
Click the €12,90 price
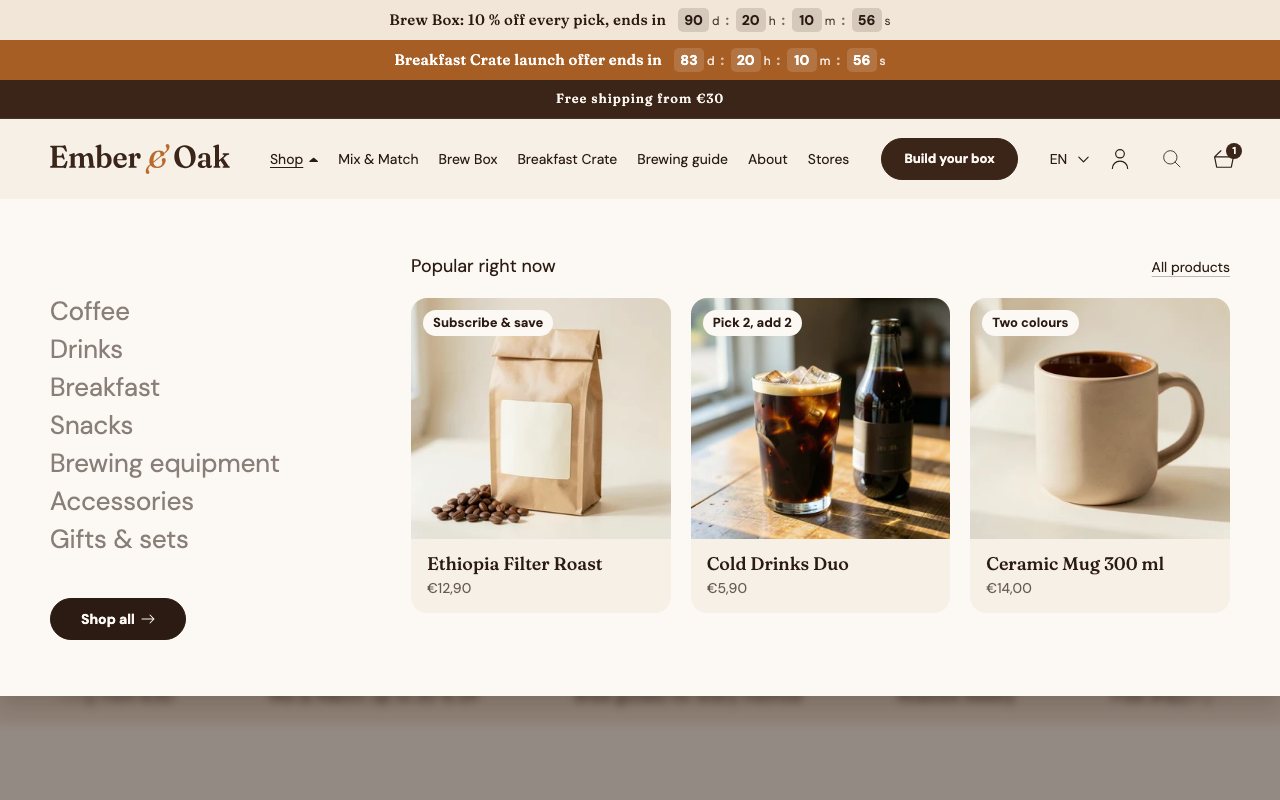click(449, 588)
